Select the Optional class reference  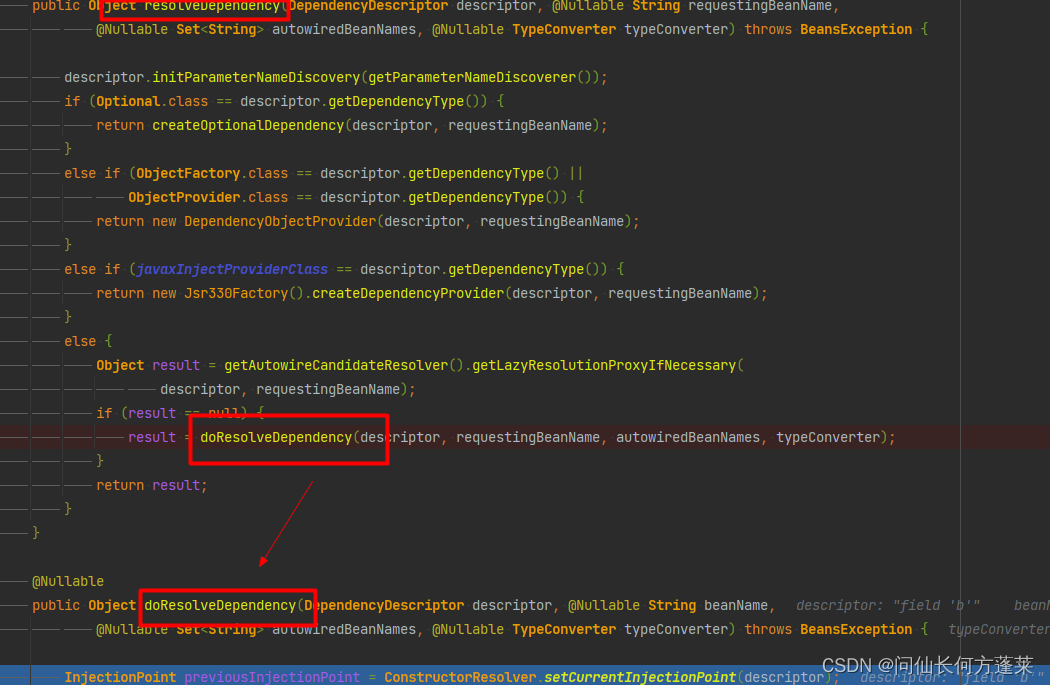129,102
